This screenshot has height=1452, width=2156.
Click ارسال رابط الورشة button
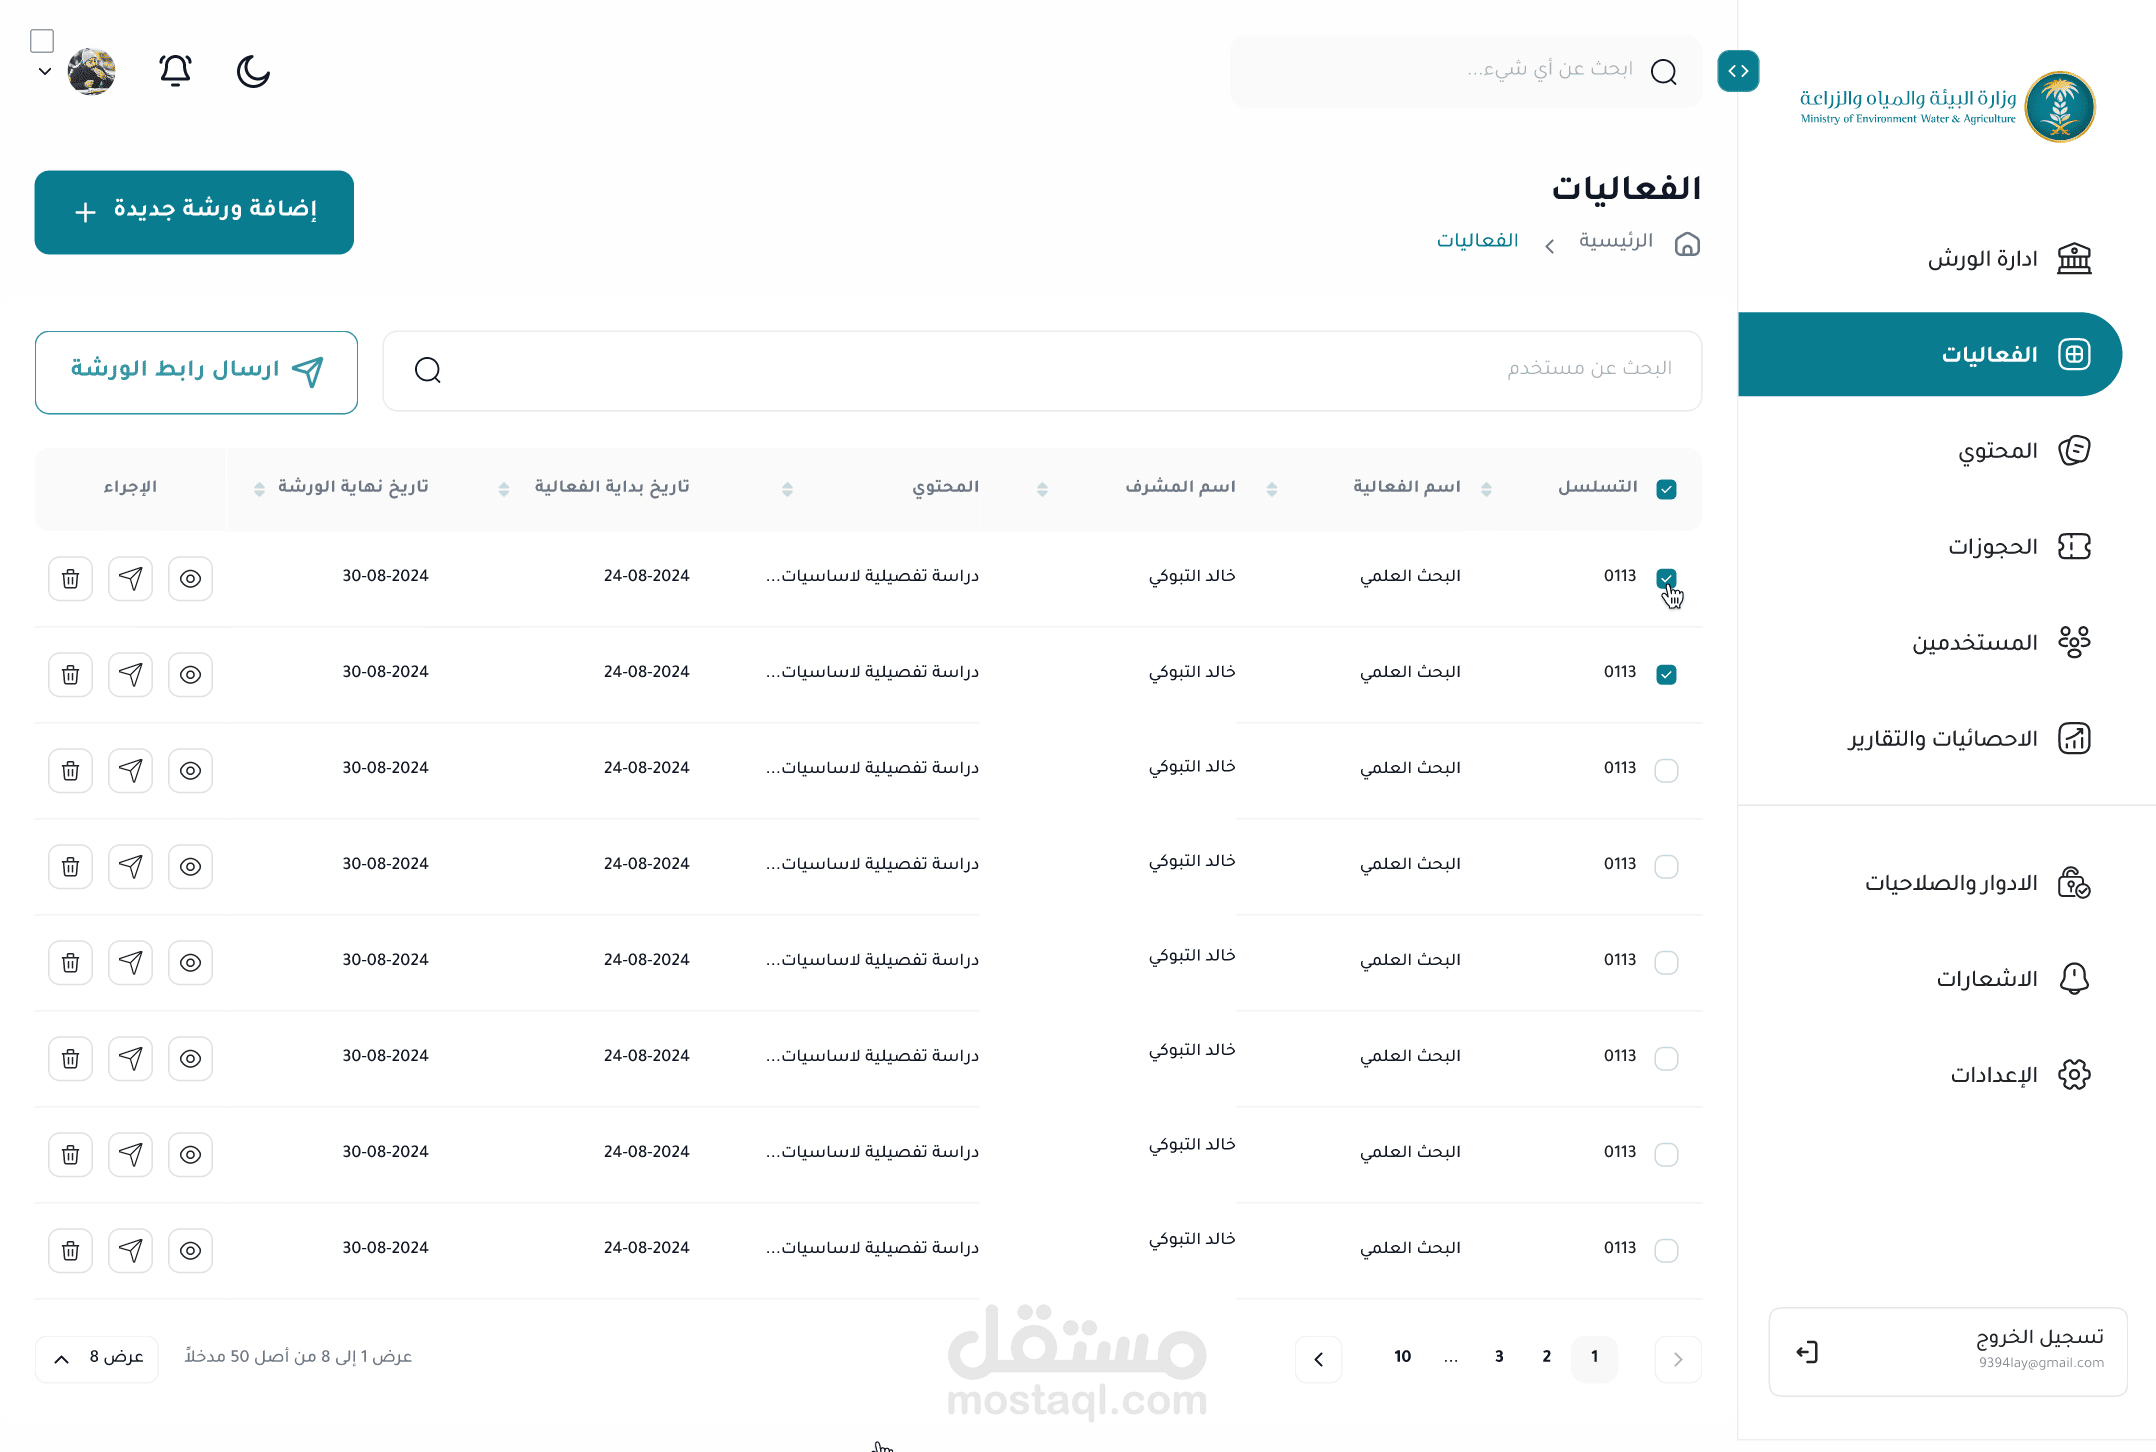point(196,372)
